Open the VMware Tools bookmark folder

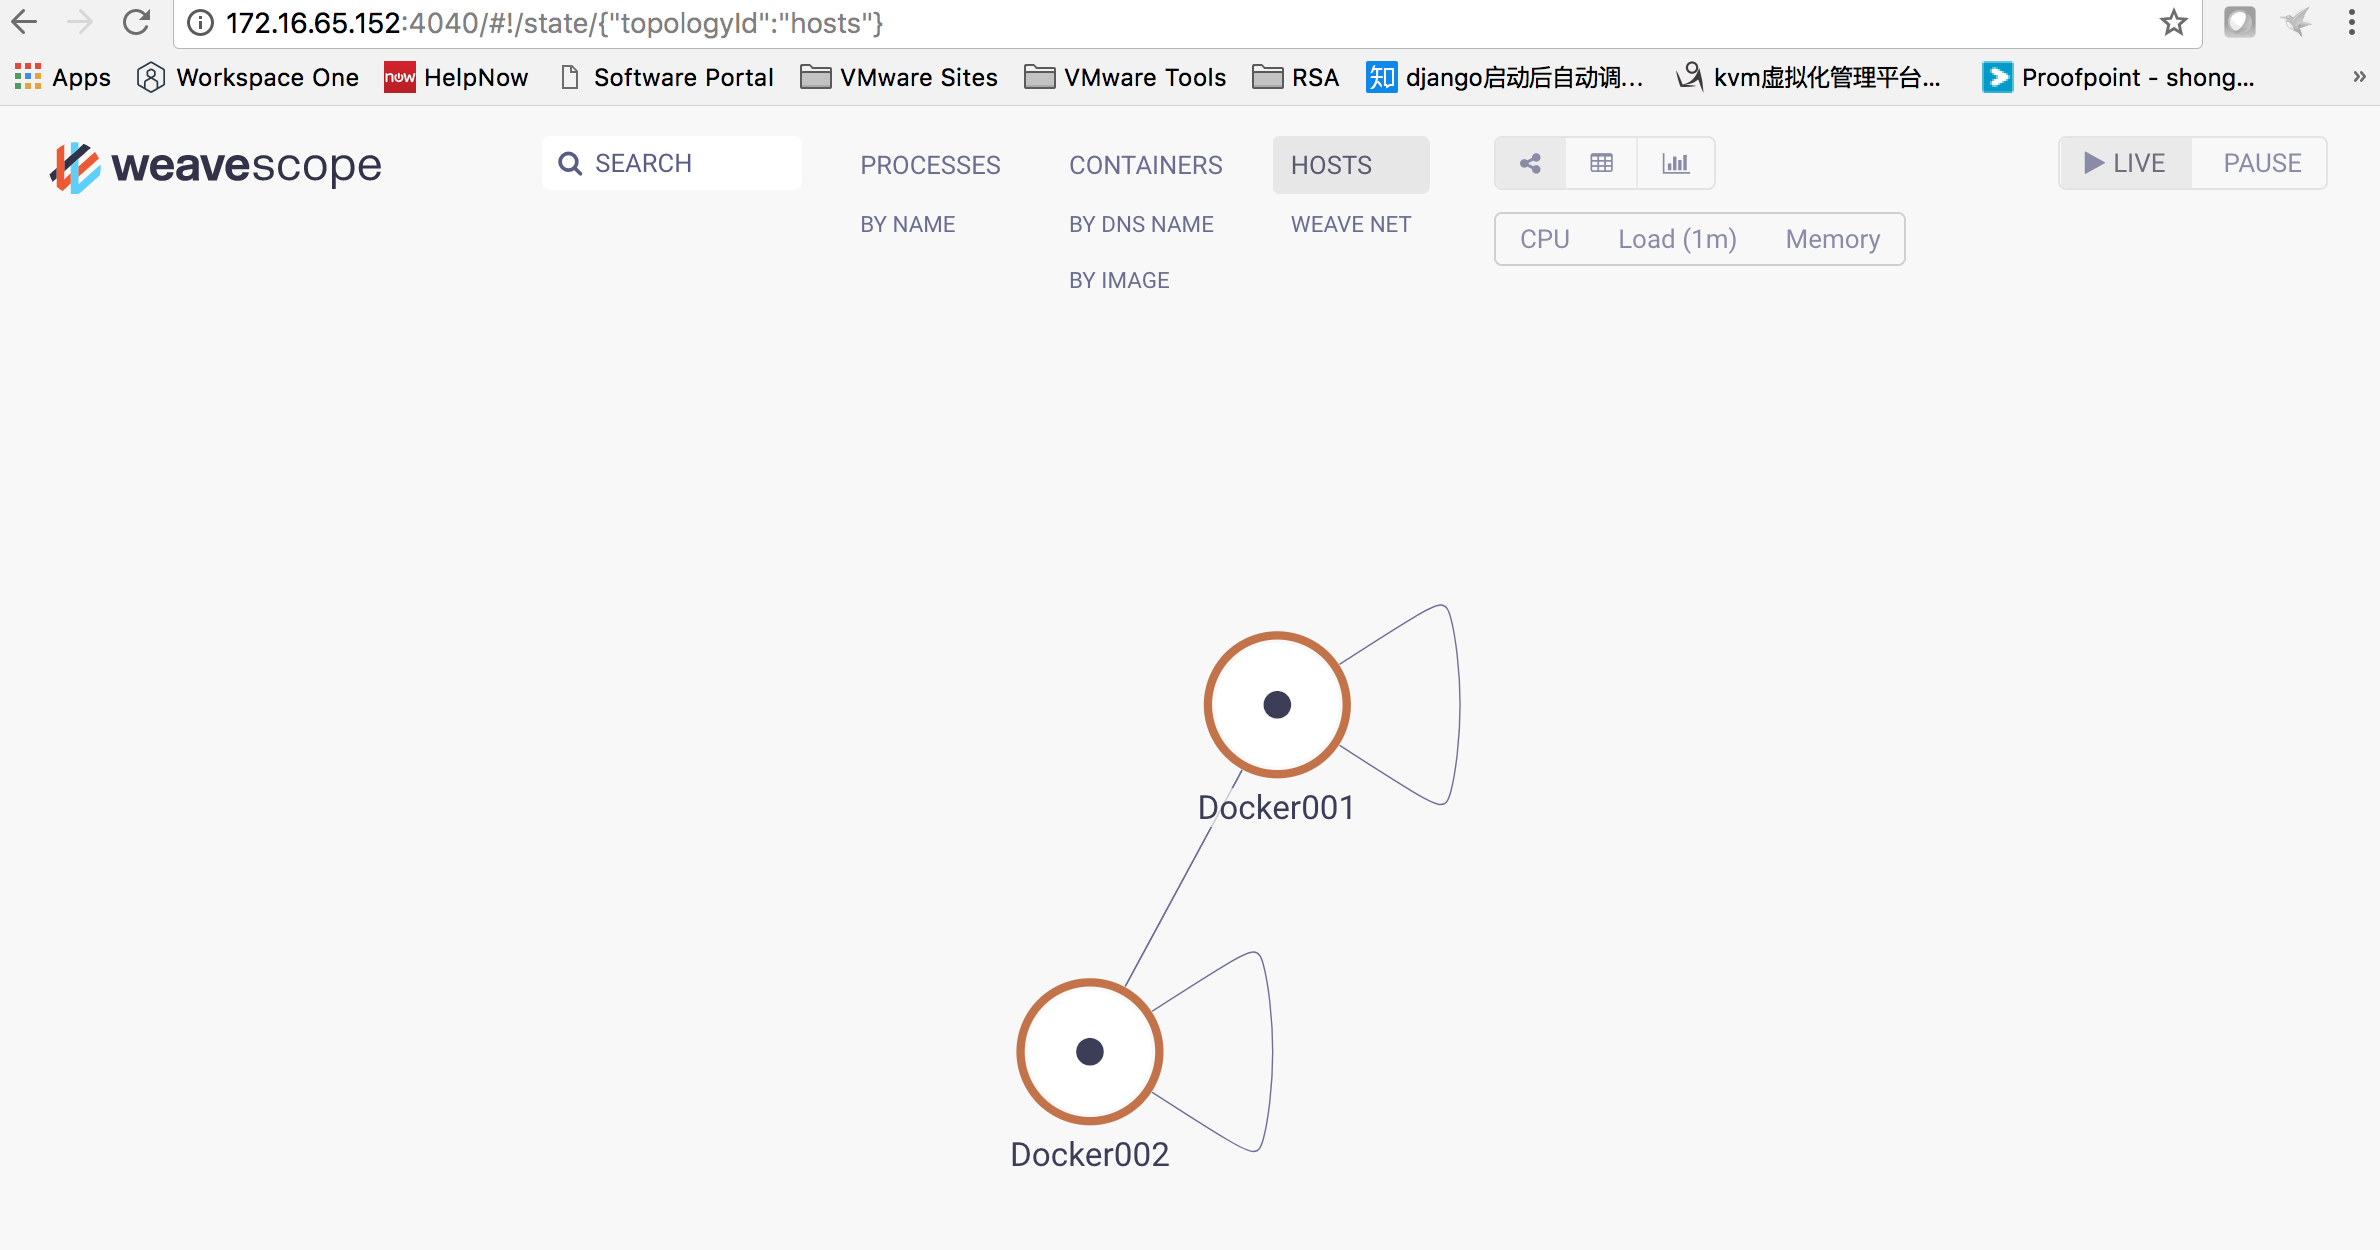[1125, 77]
